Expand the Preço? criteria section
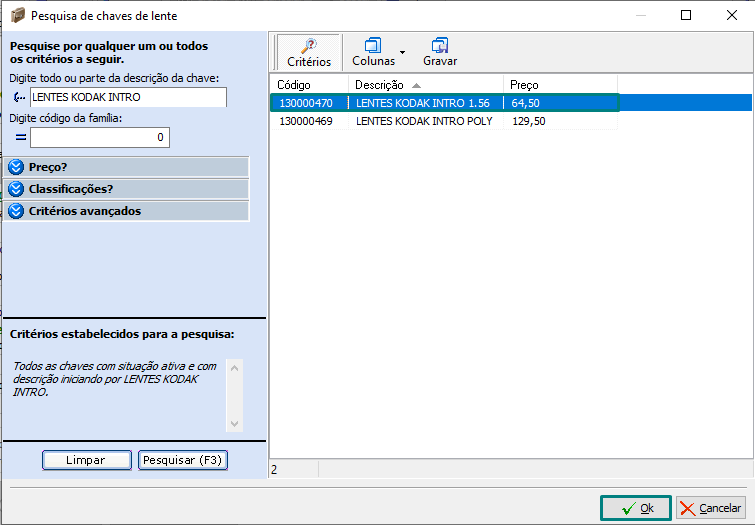 [127, 167]
